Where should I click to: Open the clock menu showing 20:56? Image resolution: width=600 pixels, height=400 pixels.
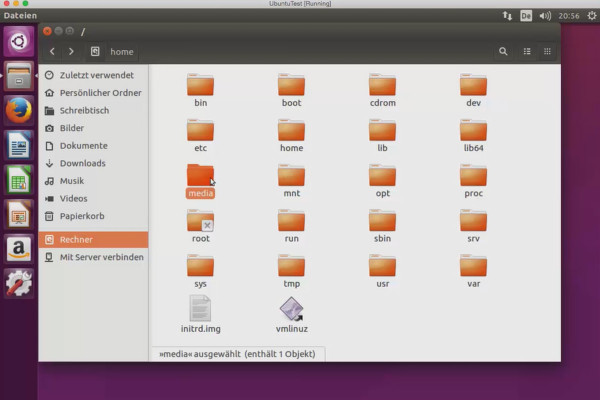point(569,16)
